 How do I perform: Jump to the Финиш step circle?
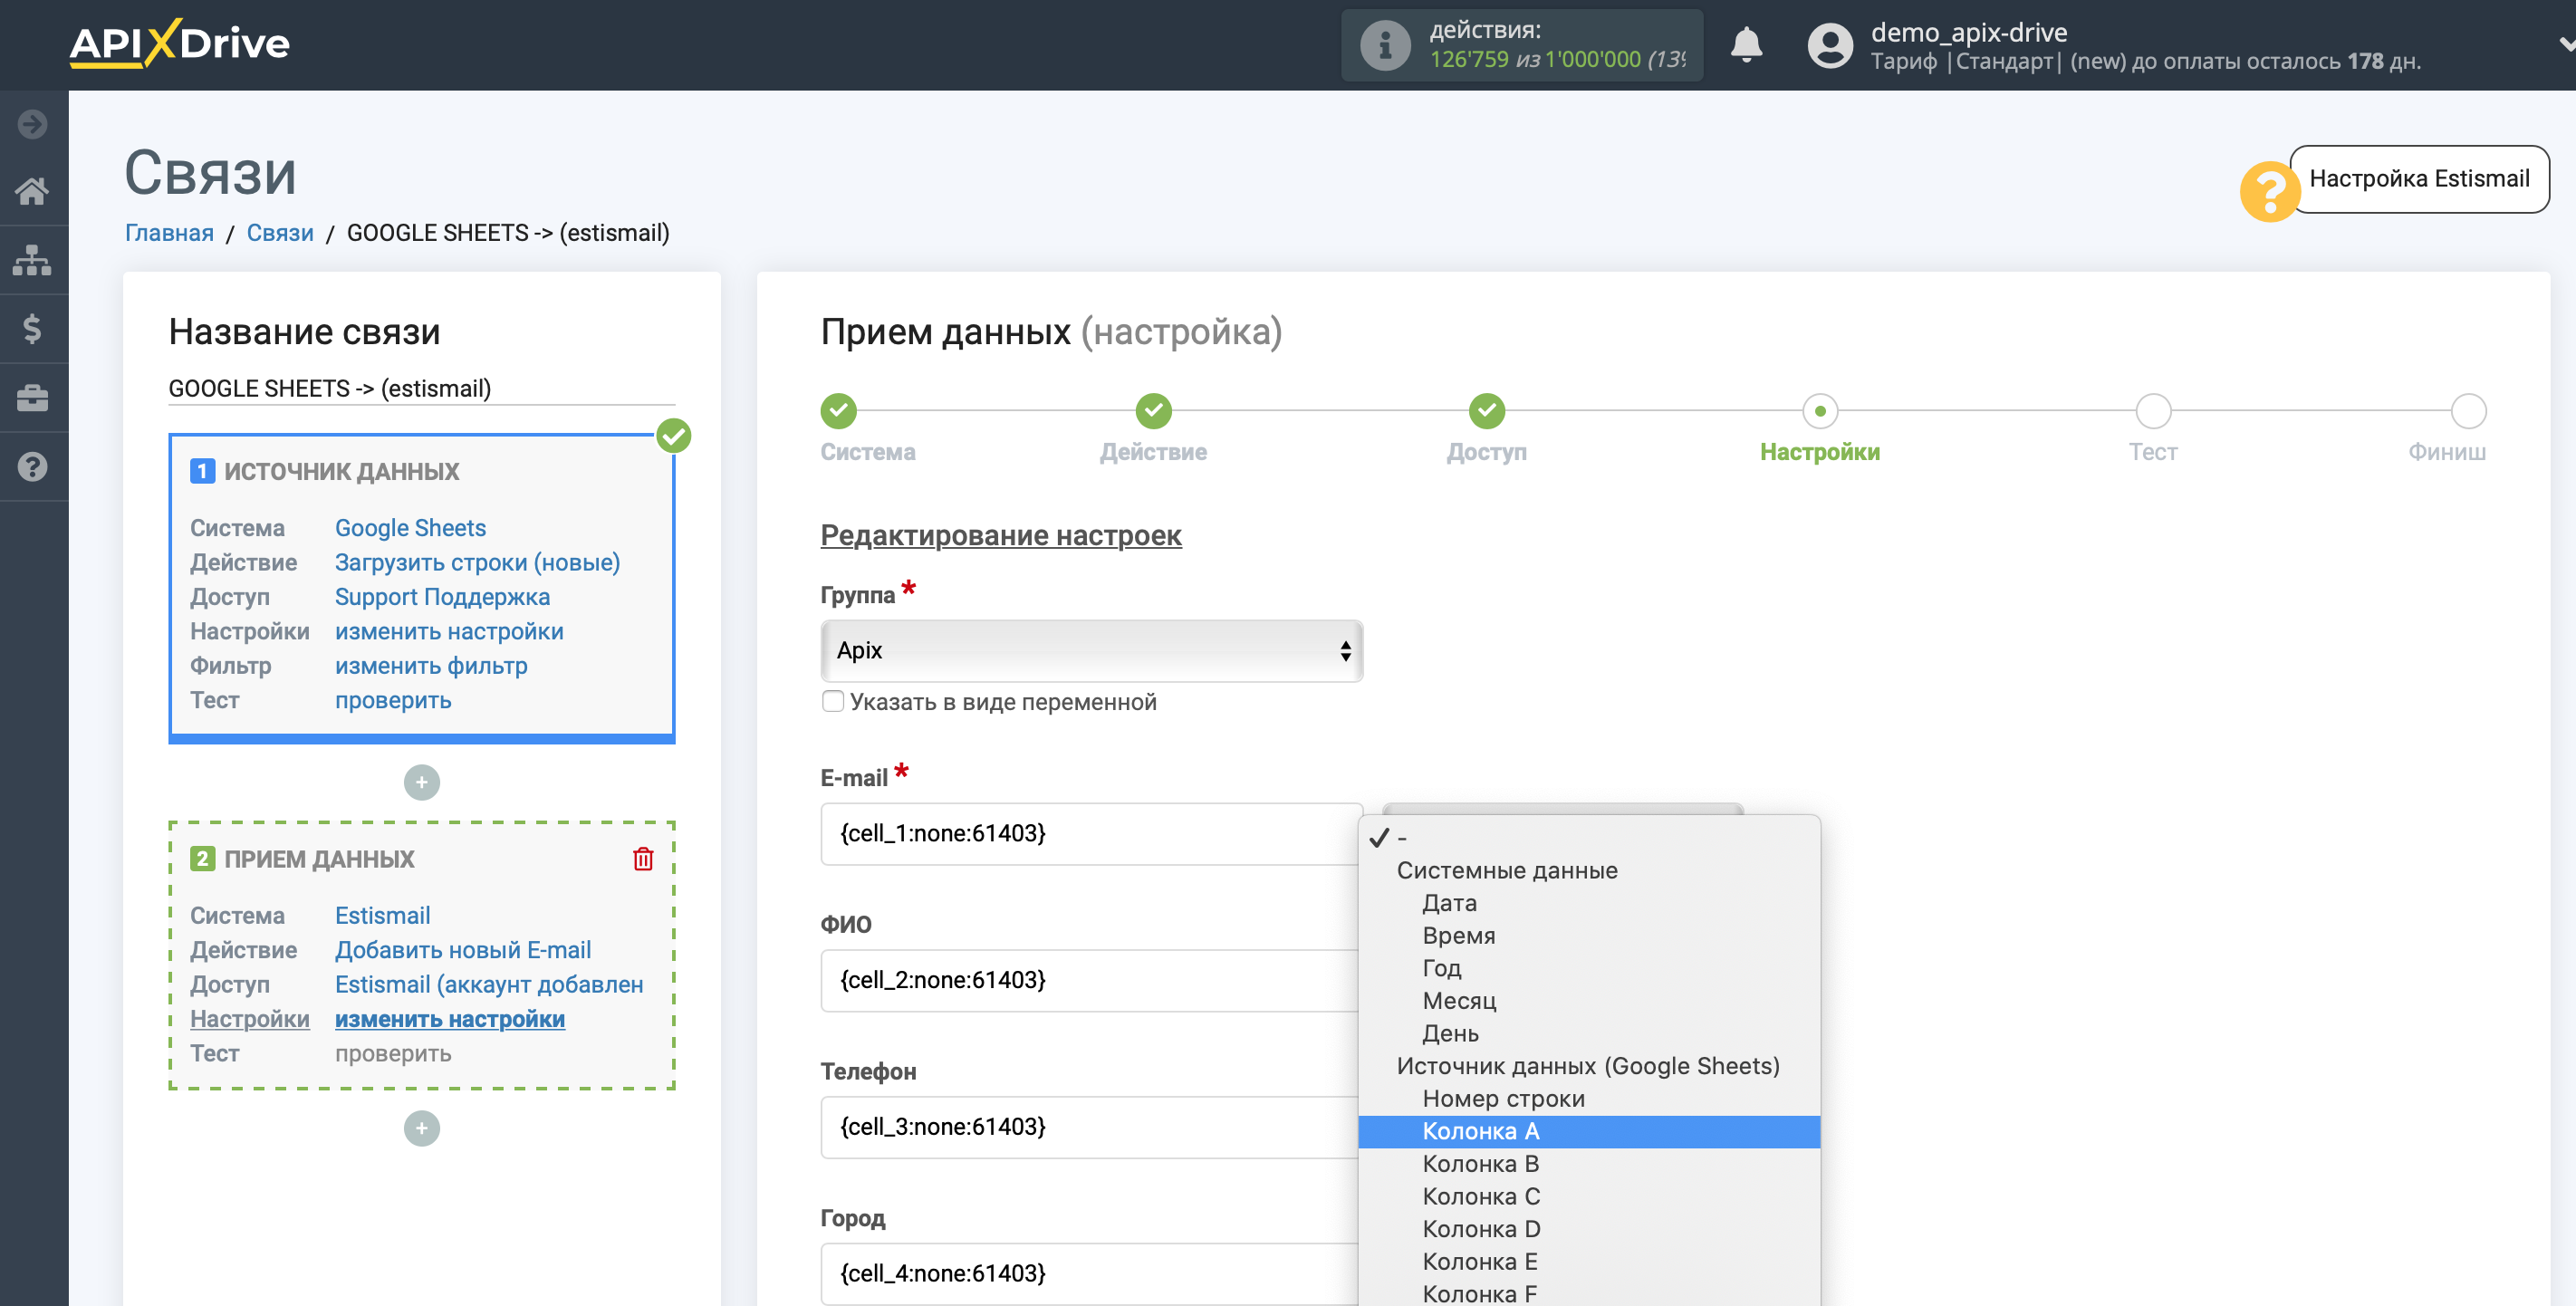(x=2468, y=410)
